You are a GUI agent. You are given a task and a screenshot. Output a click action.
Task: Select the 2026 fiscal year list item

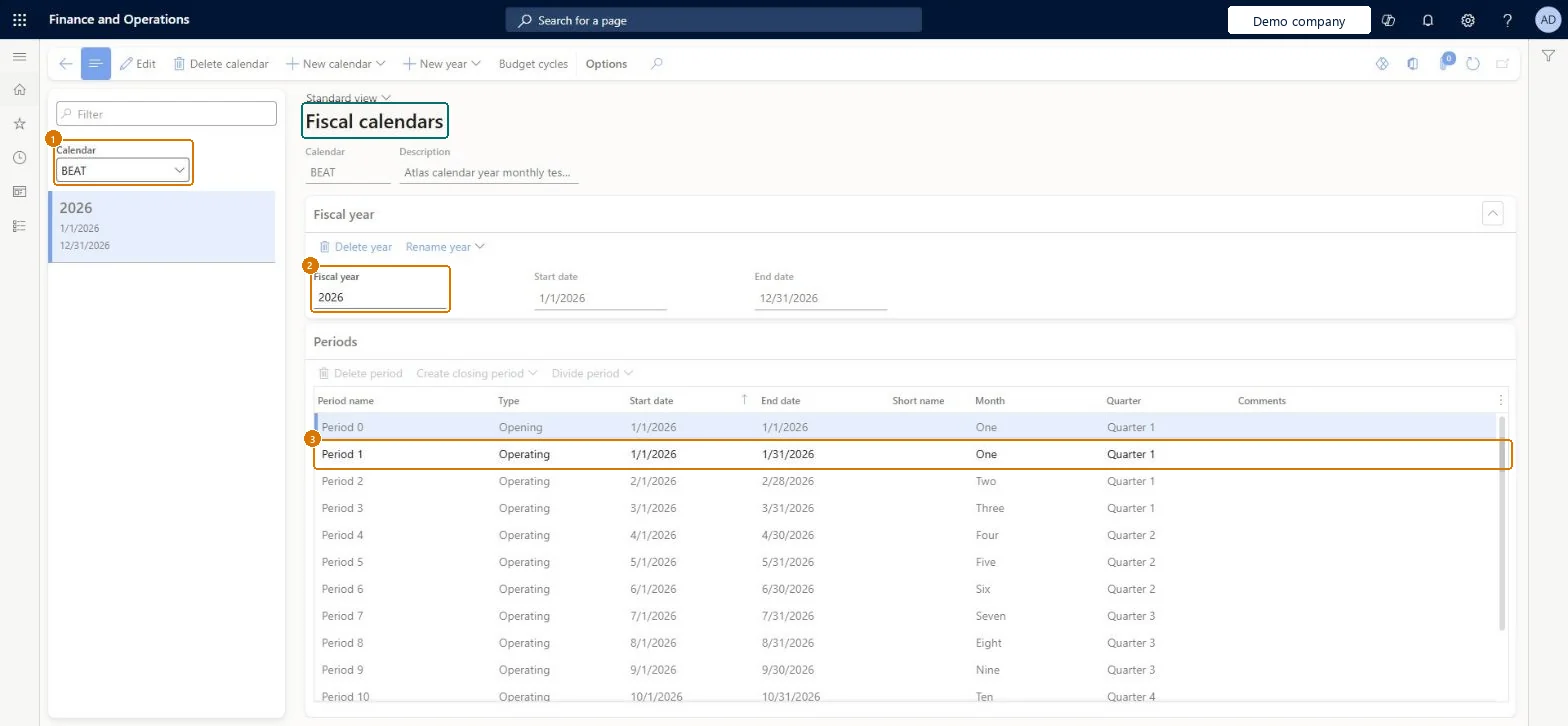(161, 227)
